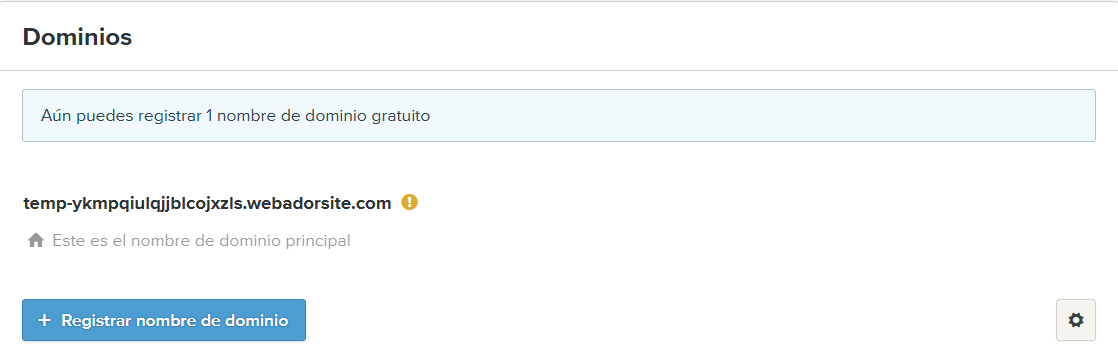This screenshot has height=360, width=1118.
Task: Open domain settings via the gear icon
Action: [1075, 320]
